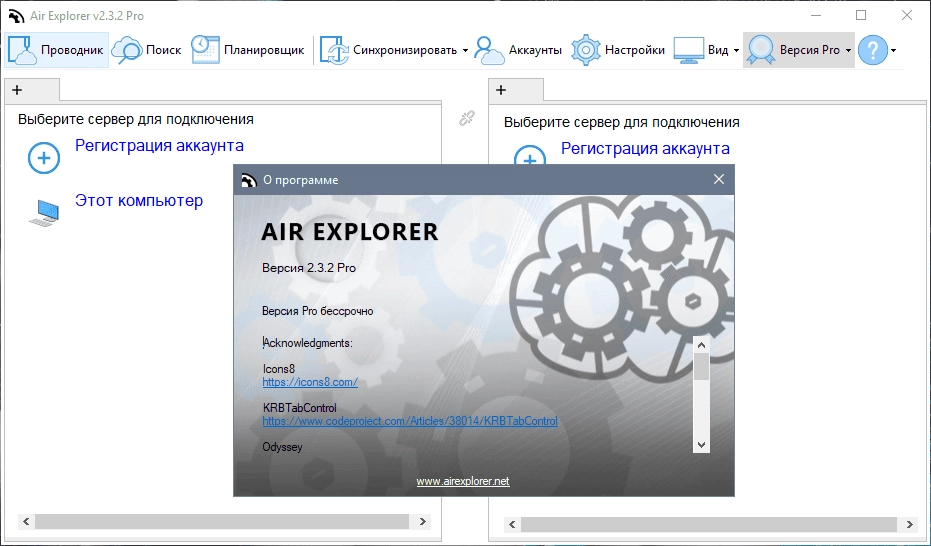The height and width of the screenshot is (546, 931).
Task: Click the Вид view monitor icon
Action: pos(688,50)
